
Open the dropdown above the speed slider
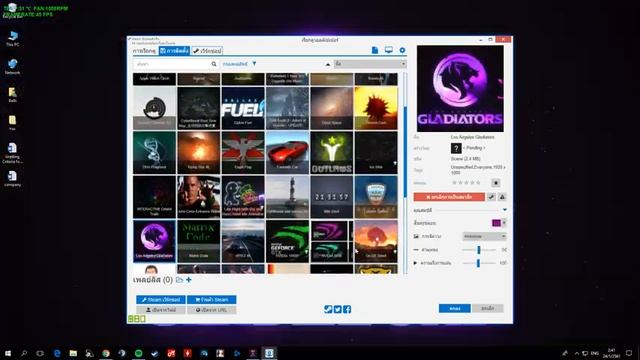(x=484, y=236)
